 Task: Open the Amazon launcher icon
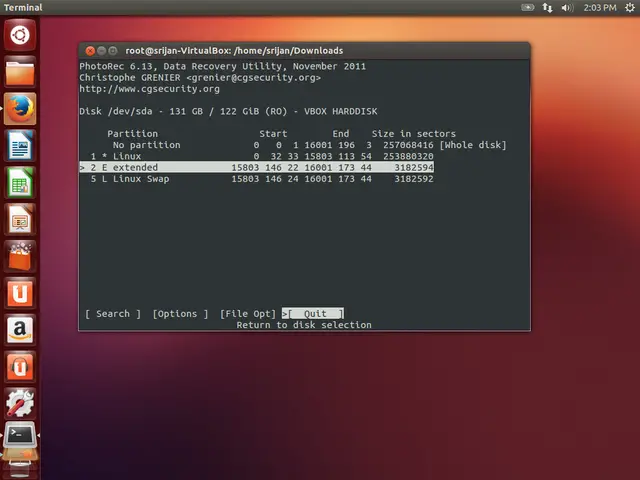(20, 330)
